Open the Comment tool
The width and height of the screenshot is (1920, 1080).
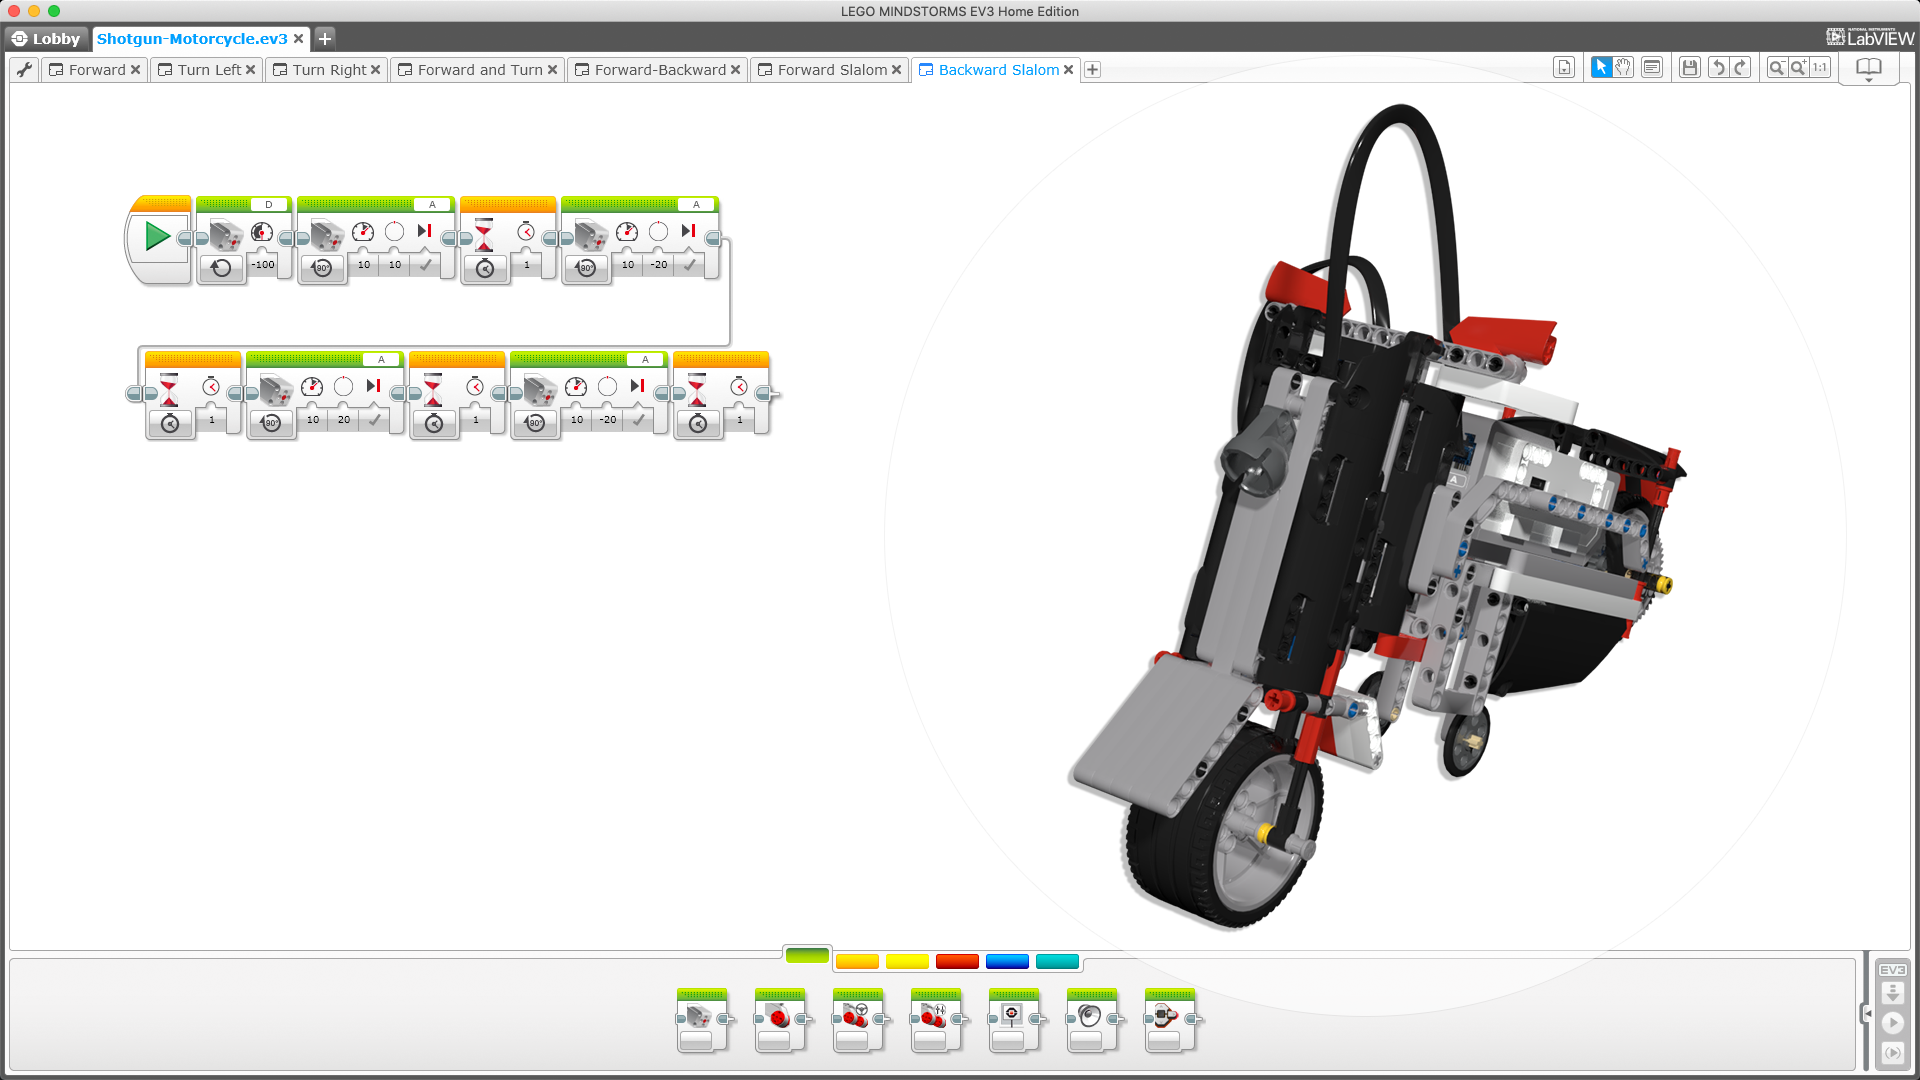[1652, 68]
